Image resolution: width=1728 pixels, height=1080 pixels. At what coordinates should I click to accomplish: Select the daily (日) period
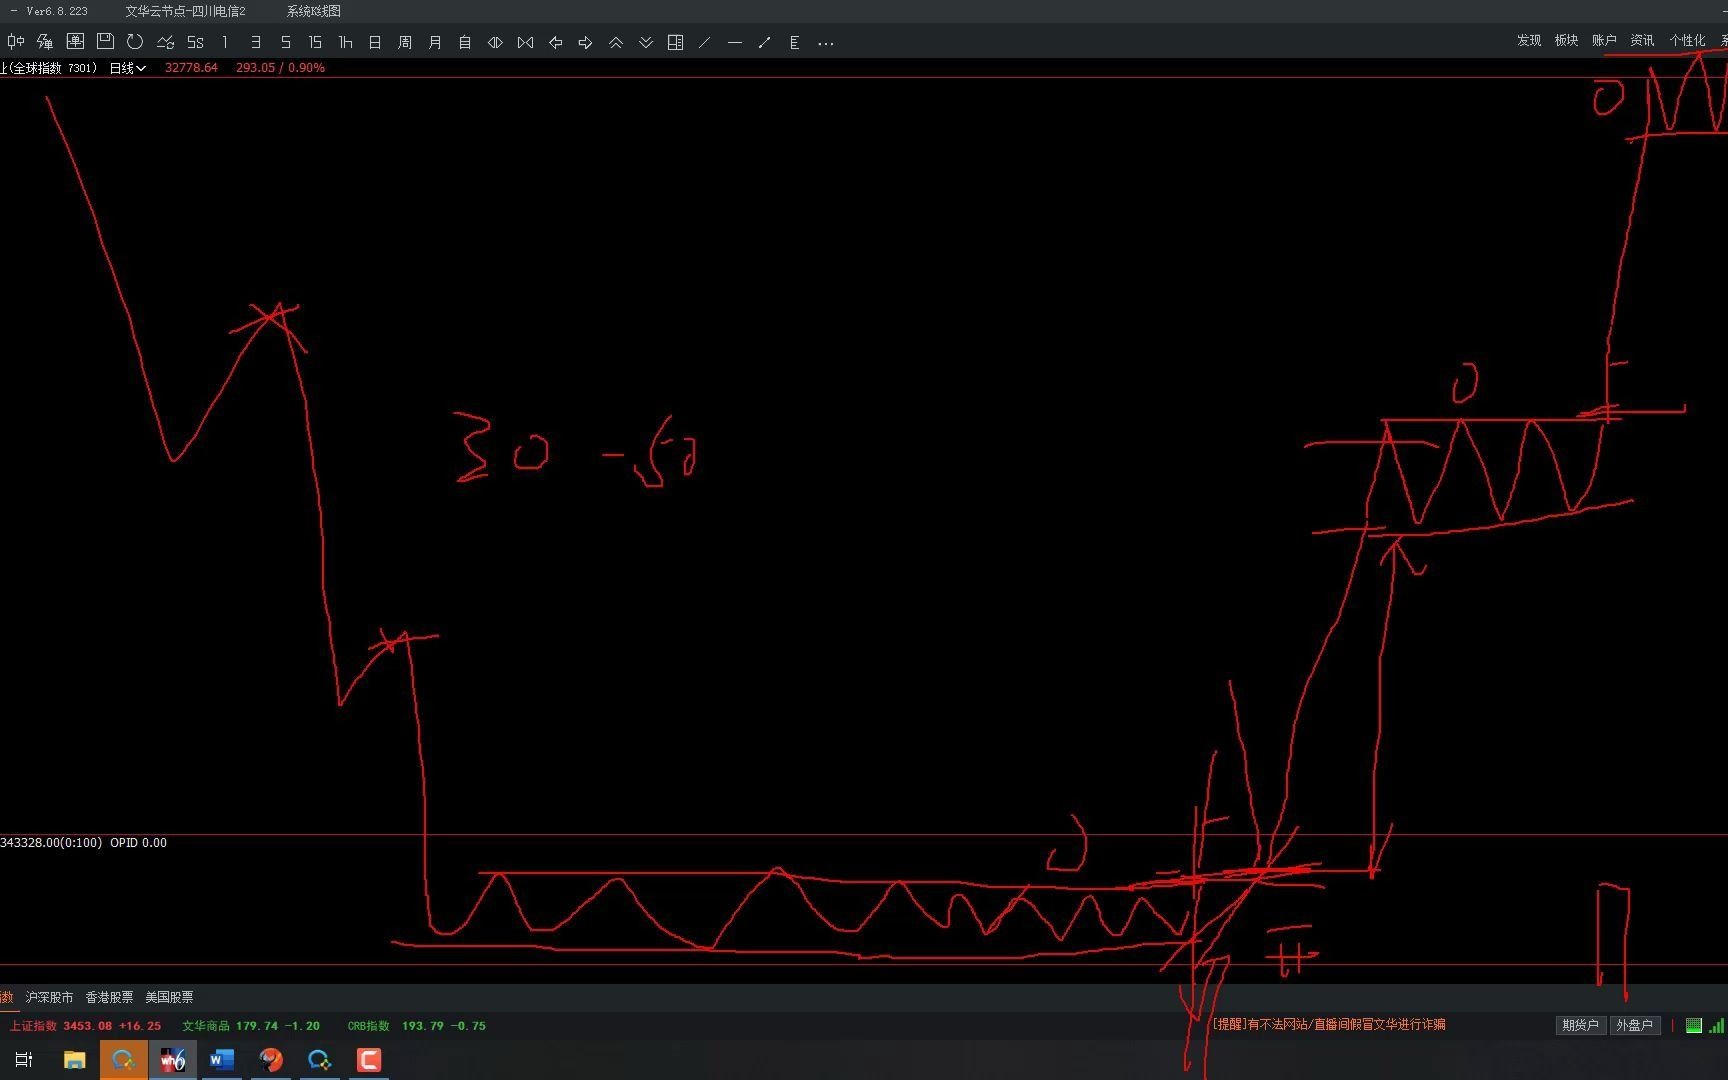(x=375, y=42)
